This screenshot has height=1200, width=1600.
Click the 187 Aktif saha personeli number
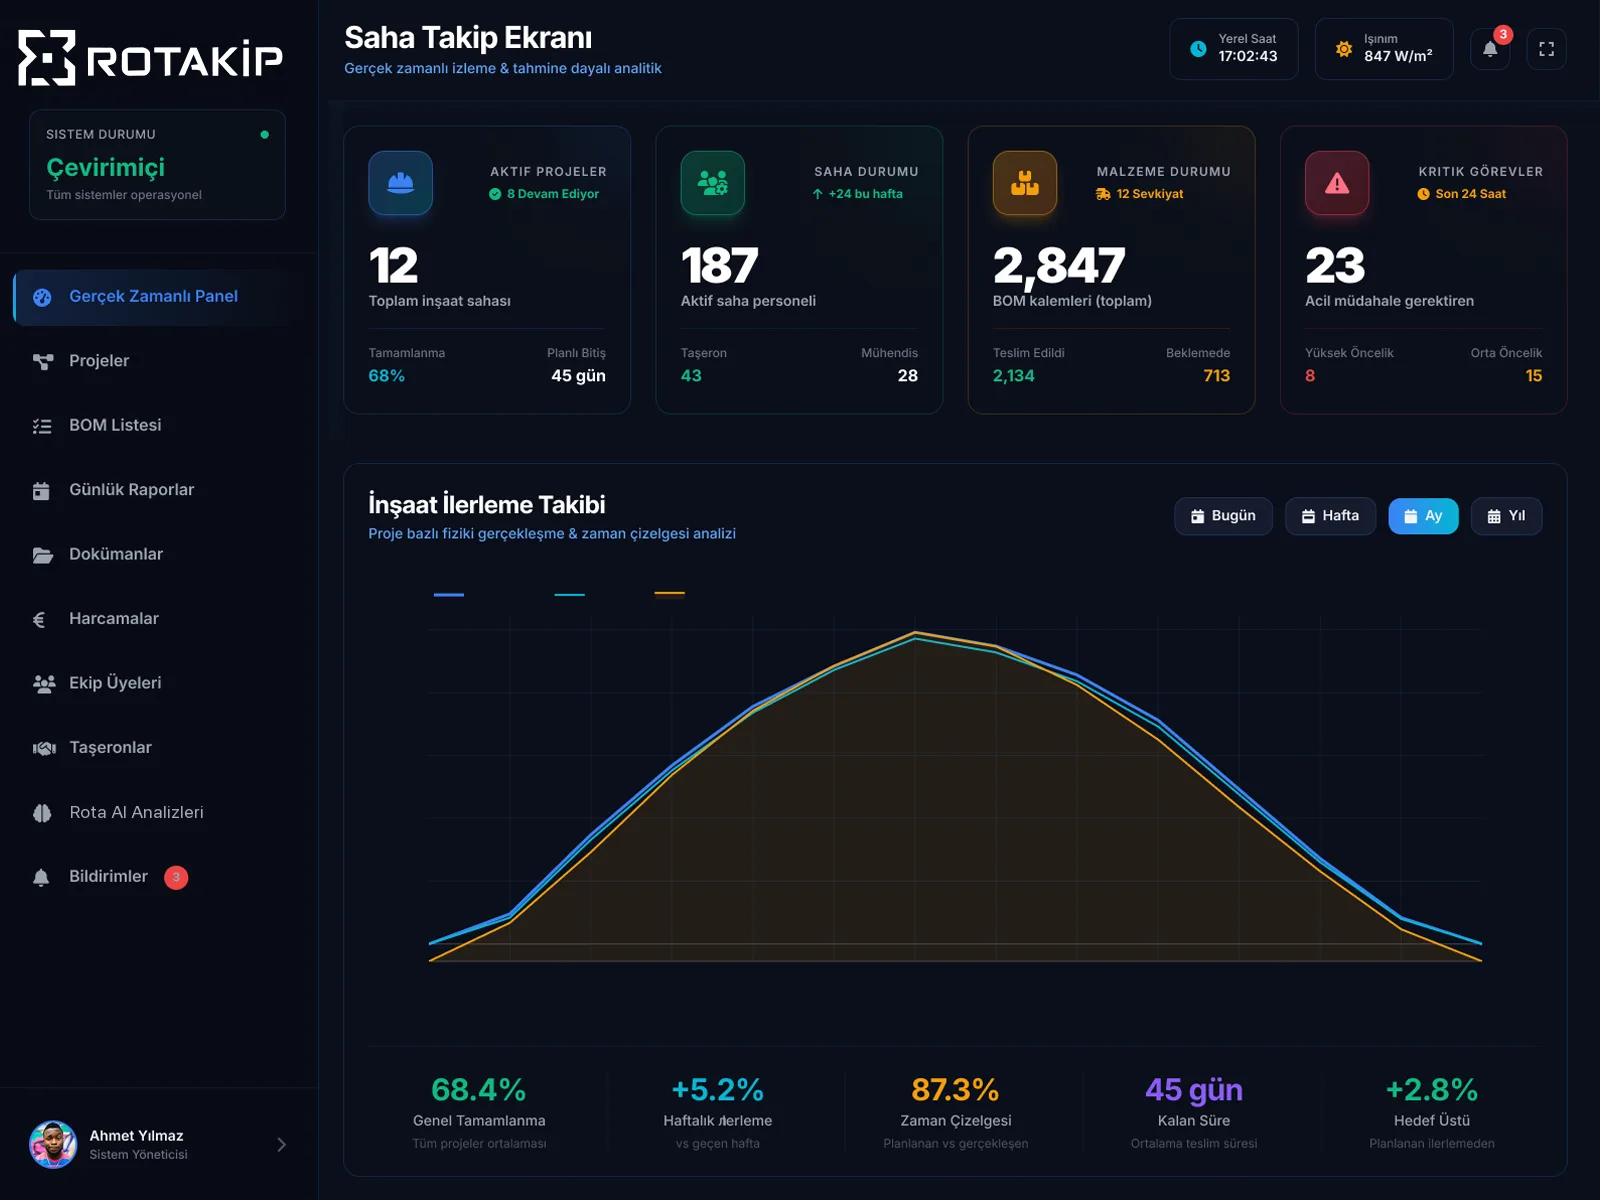click(x=719, y=266)
